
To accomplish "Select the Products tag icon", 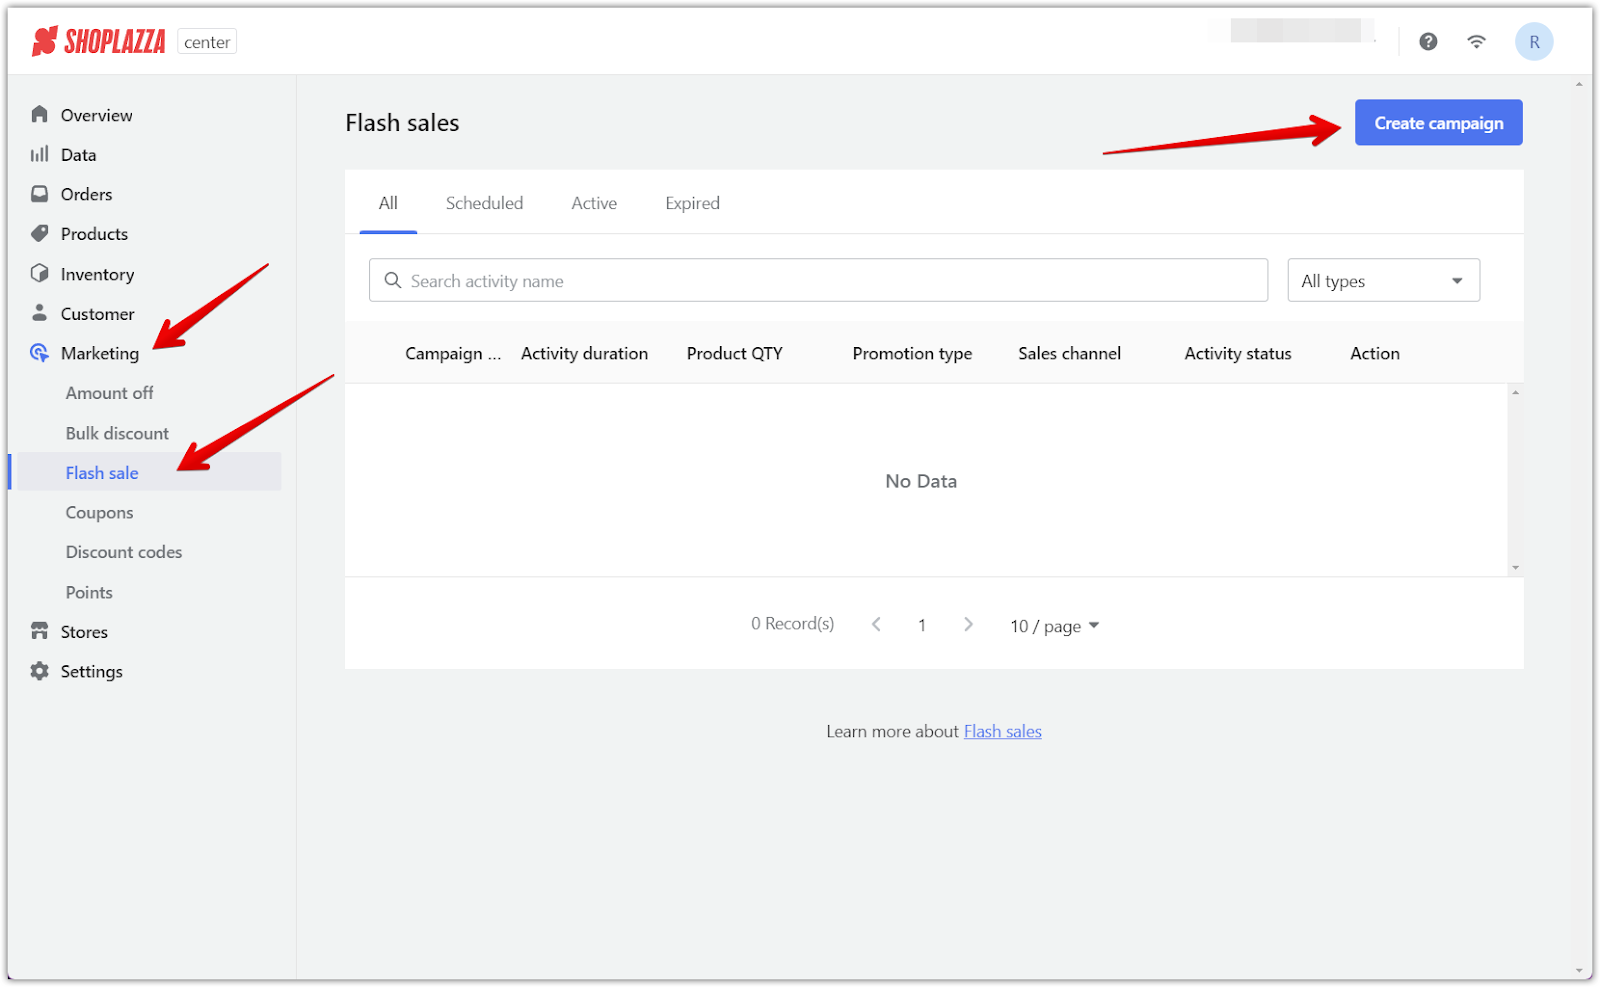I will click(x=39, y=233).
